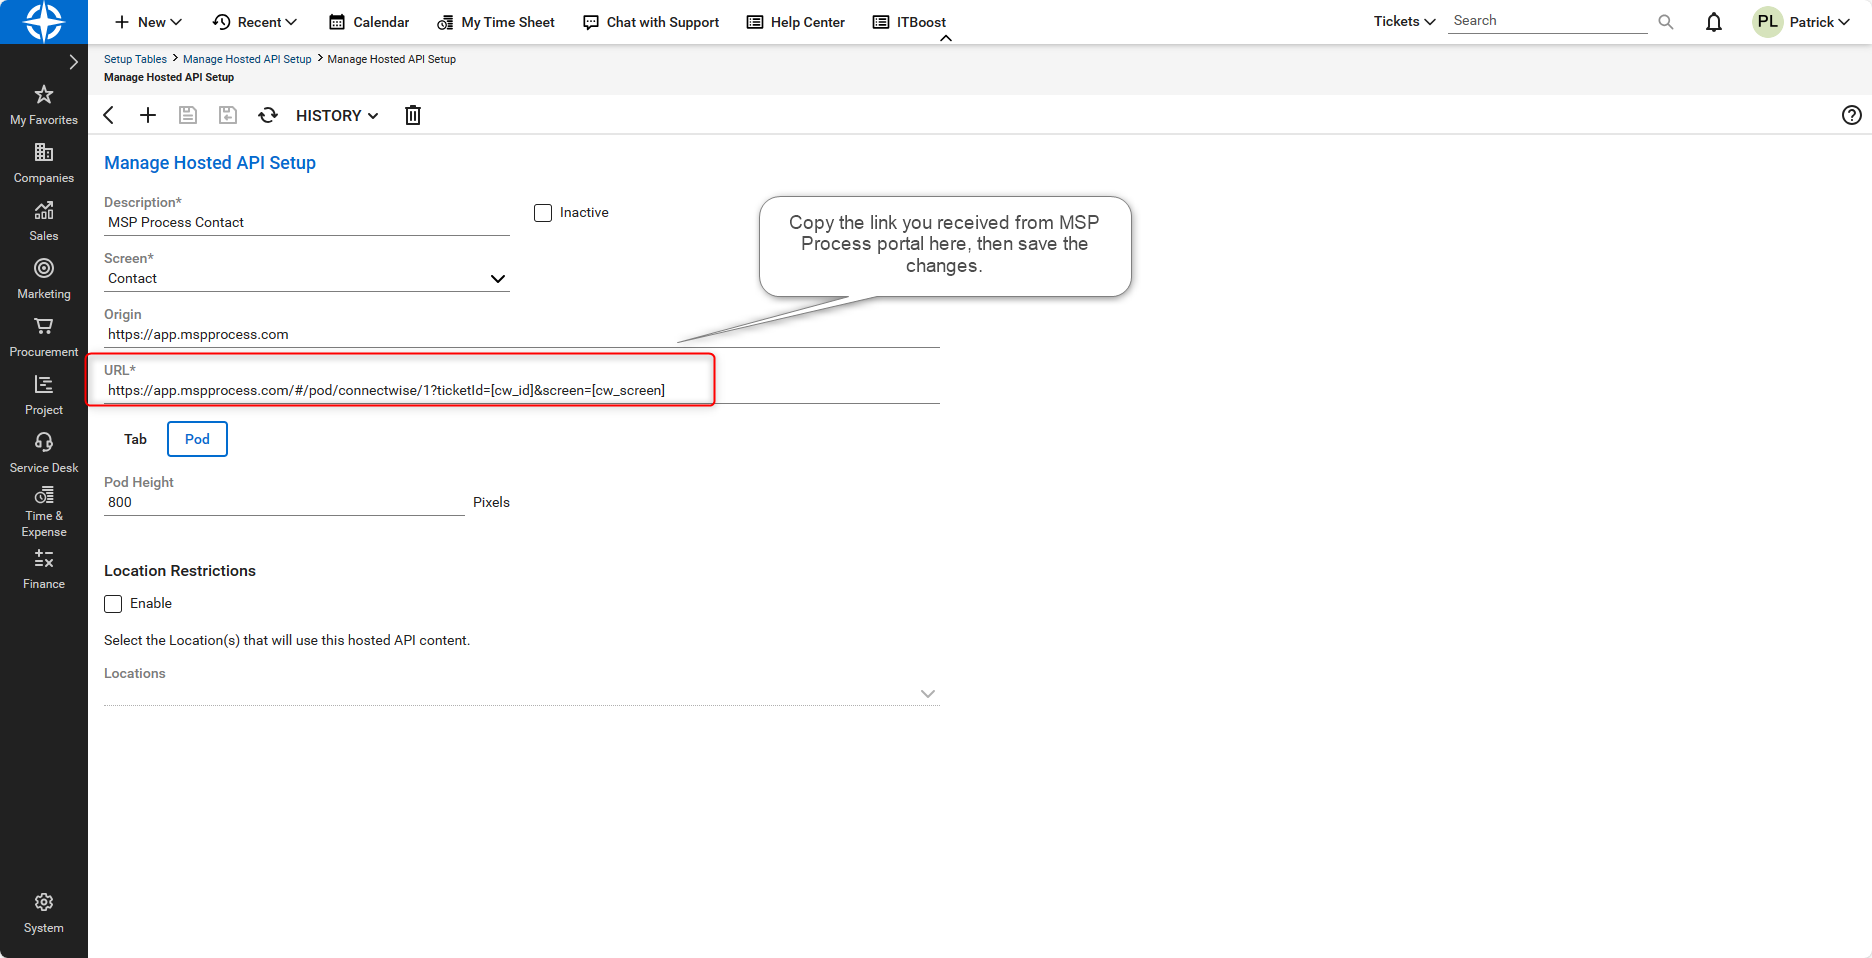Click the ConnectWise logo home icon
The width and height of the screenshot is (1872, 958).
(x=44, y=22)
